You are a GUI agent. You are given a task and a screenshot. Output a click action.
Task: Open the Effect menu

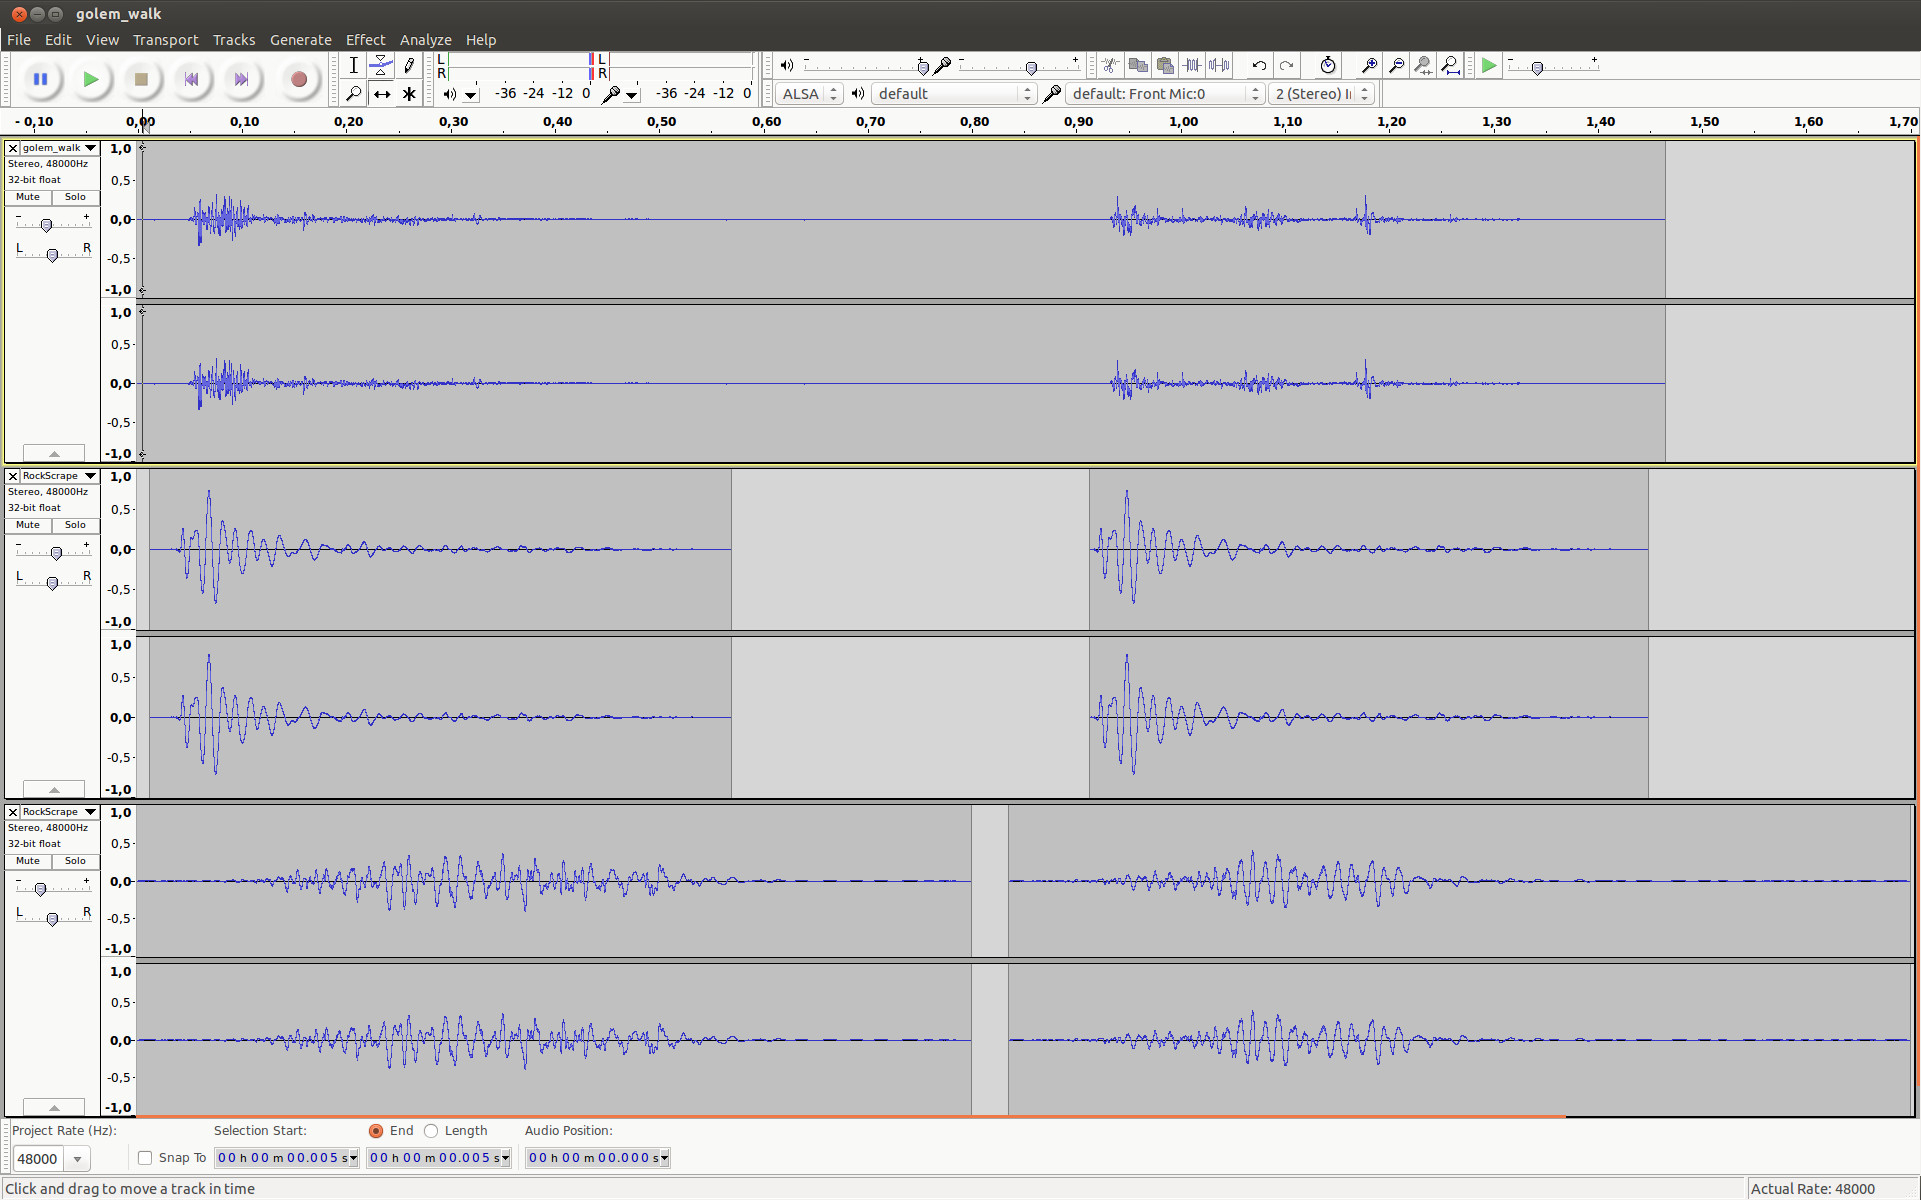click(x=365, y=40)
